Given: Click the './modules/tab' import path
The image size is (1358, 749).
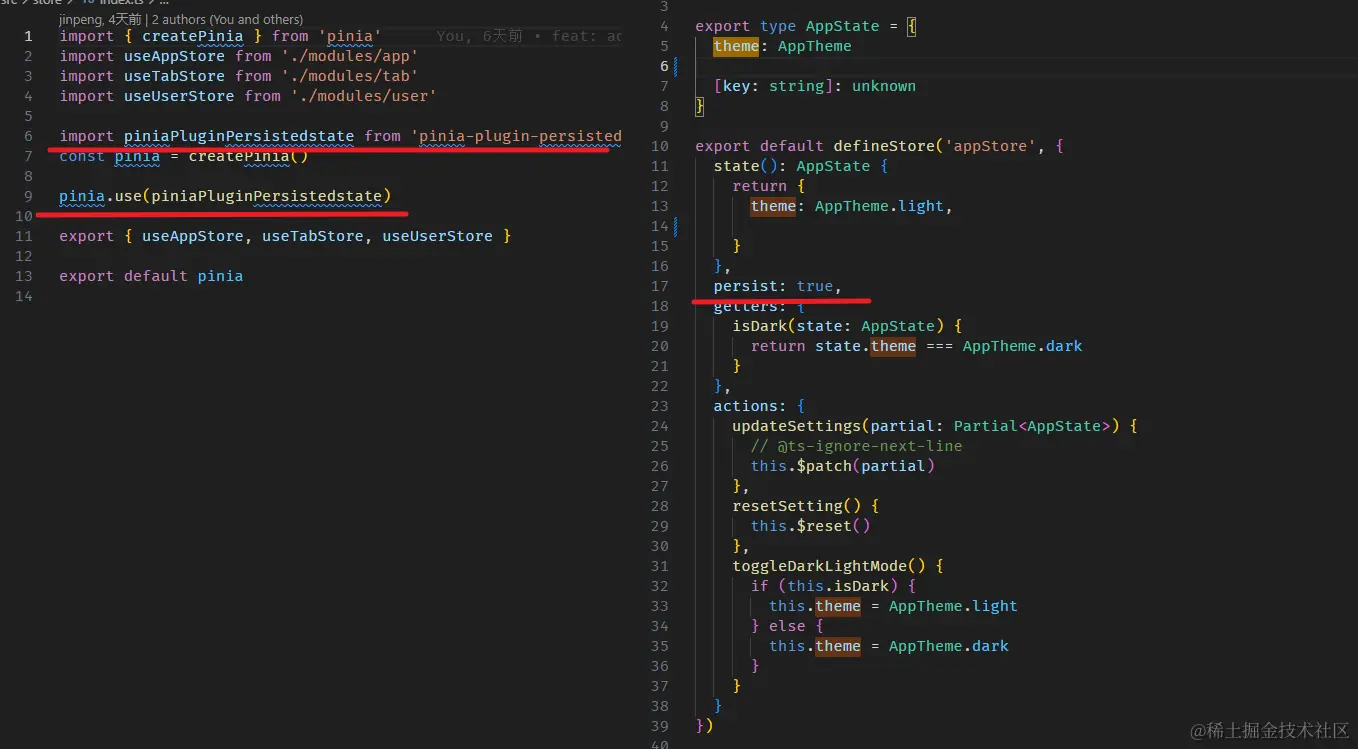Looking at the screenshot, I should tap(350, 76).
